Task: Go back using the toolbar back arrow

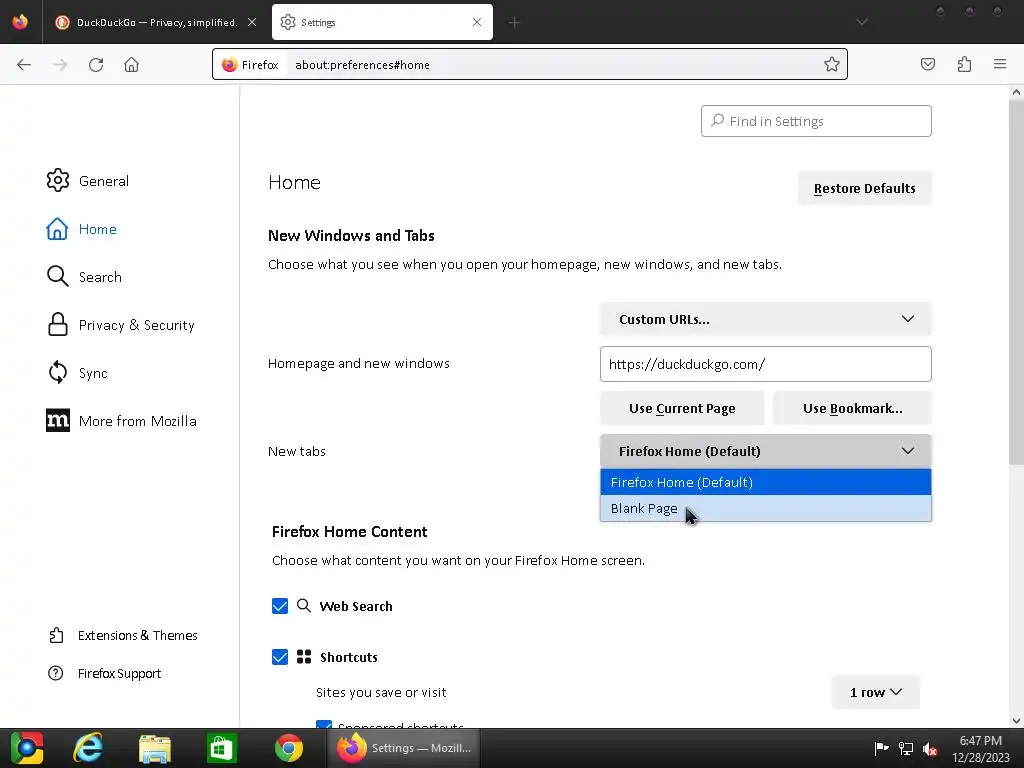Action: tap(24, 65)
